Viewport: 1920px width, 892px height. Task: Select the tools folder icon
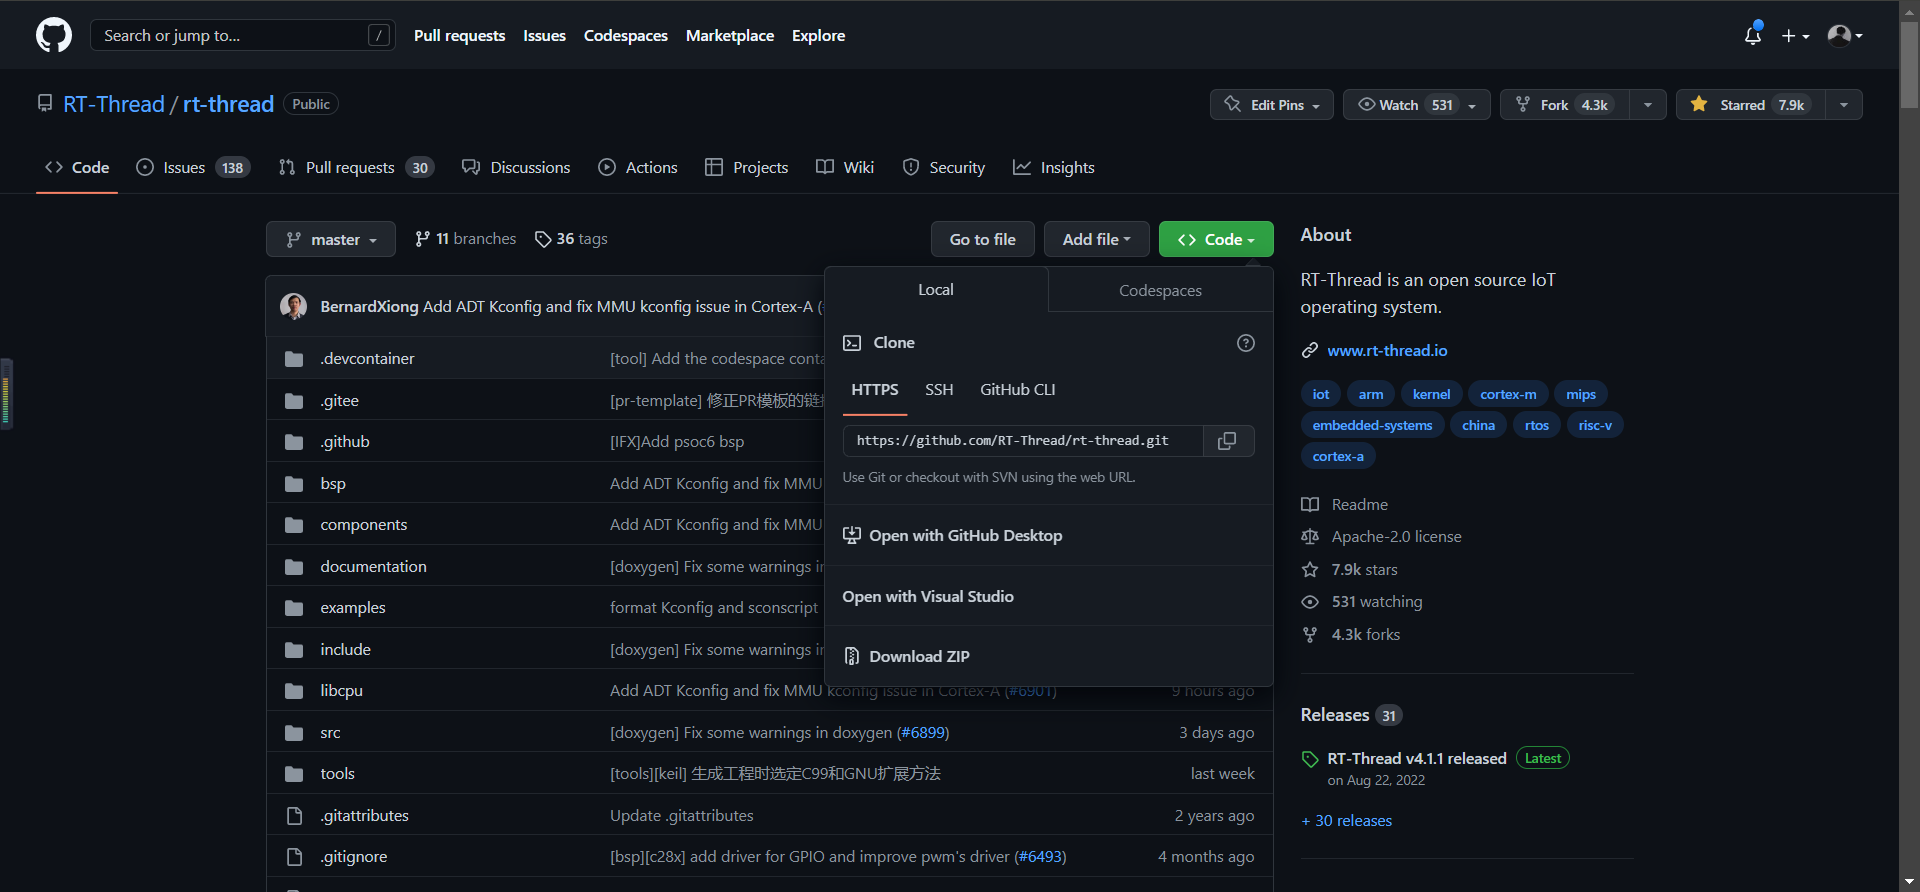coord(294,774)
